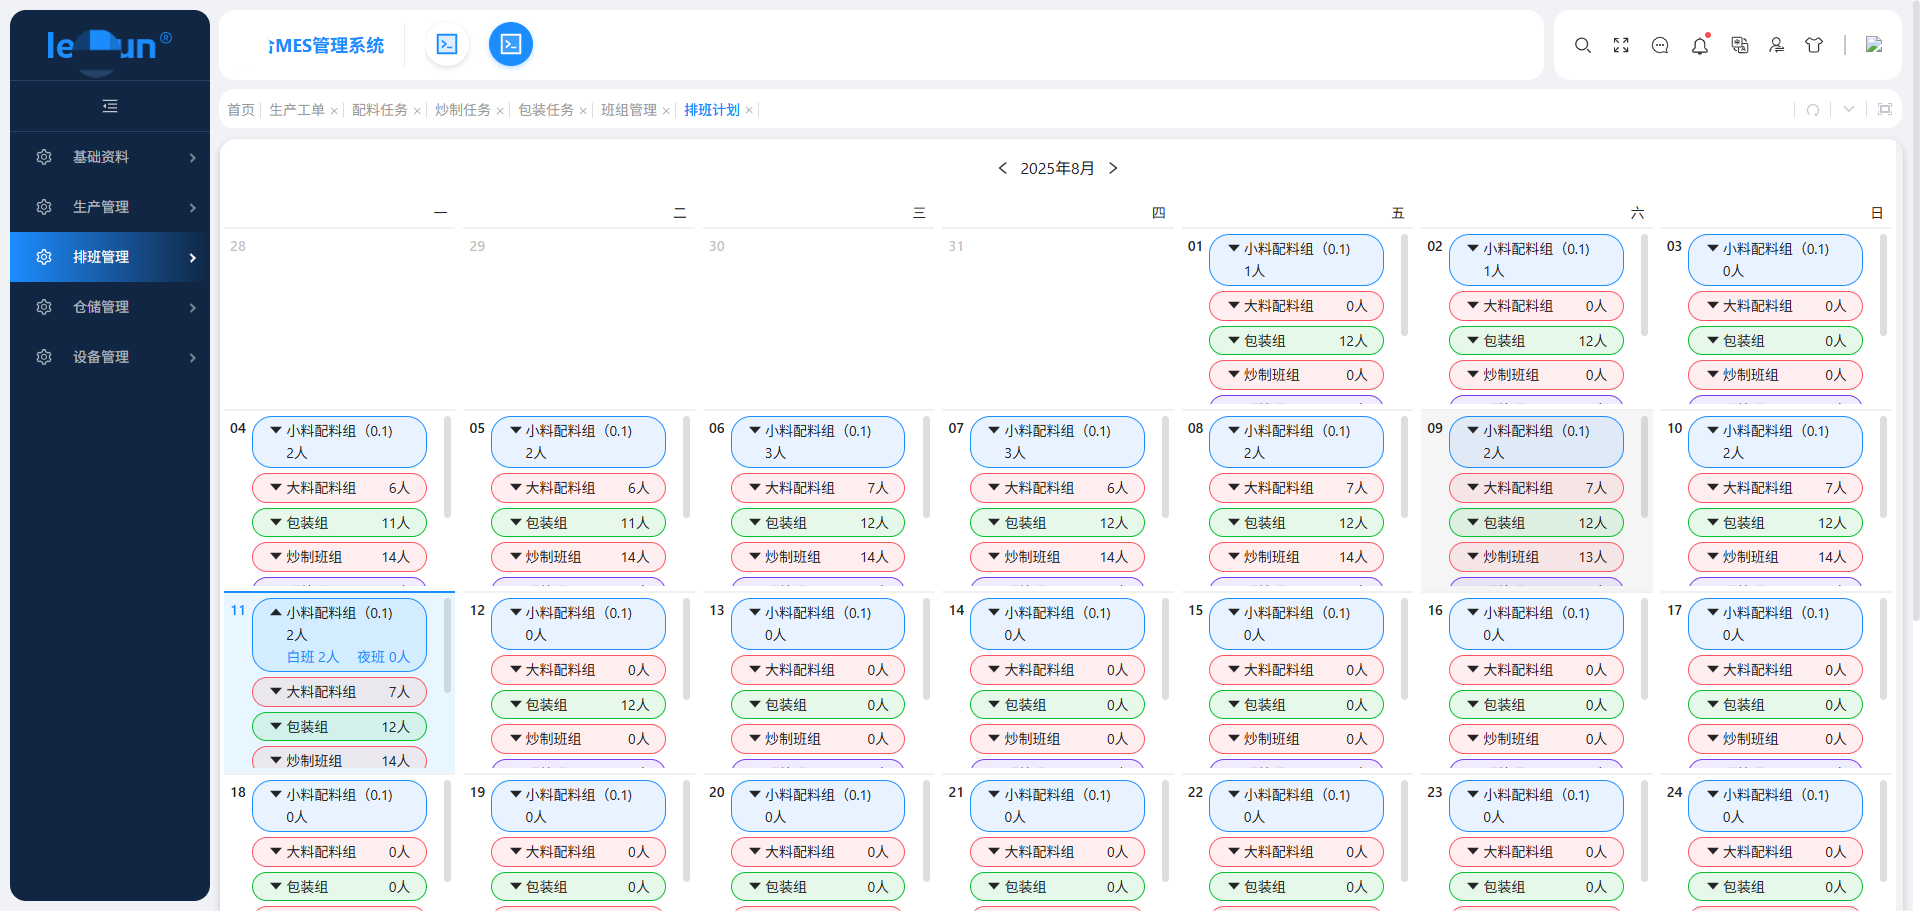Expand 大料配料组 6人 on day 07

click(x=1057, y=488)
